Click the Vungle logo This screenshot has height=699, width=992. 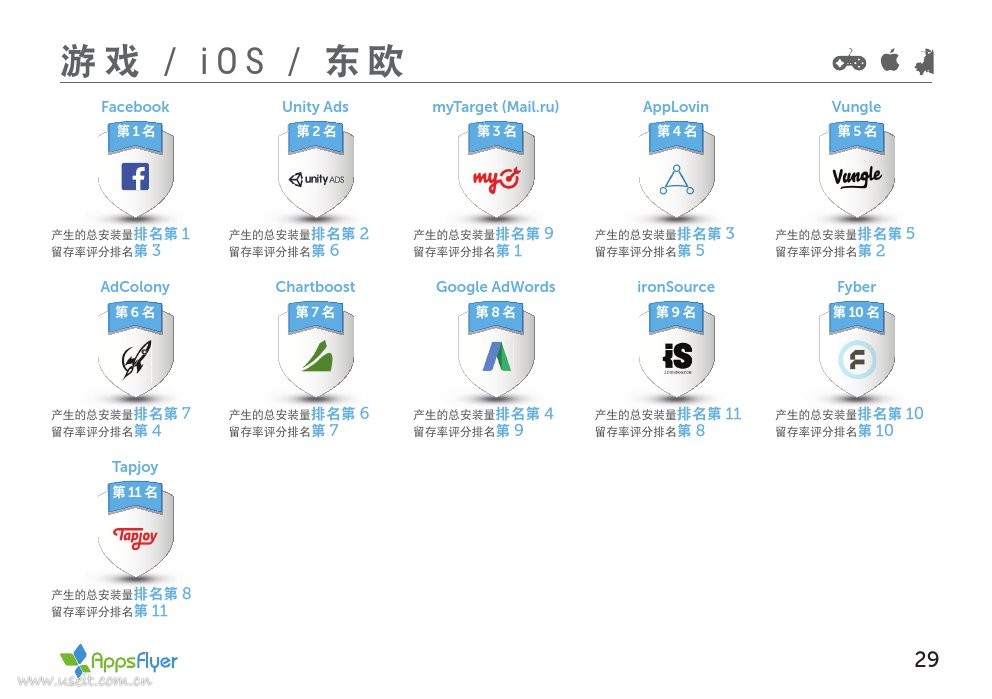(857, 176)
